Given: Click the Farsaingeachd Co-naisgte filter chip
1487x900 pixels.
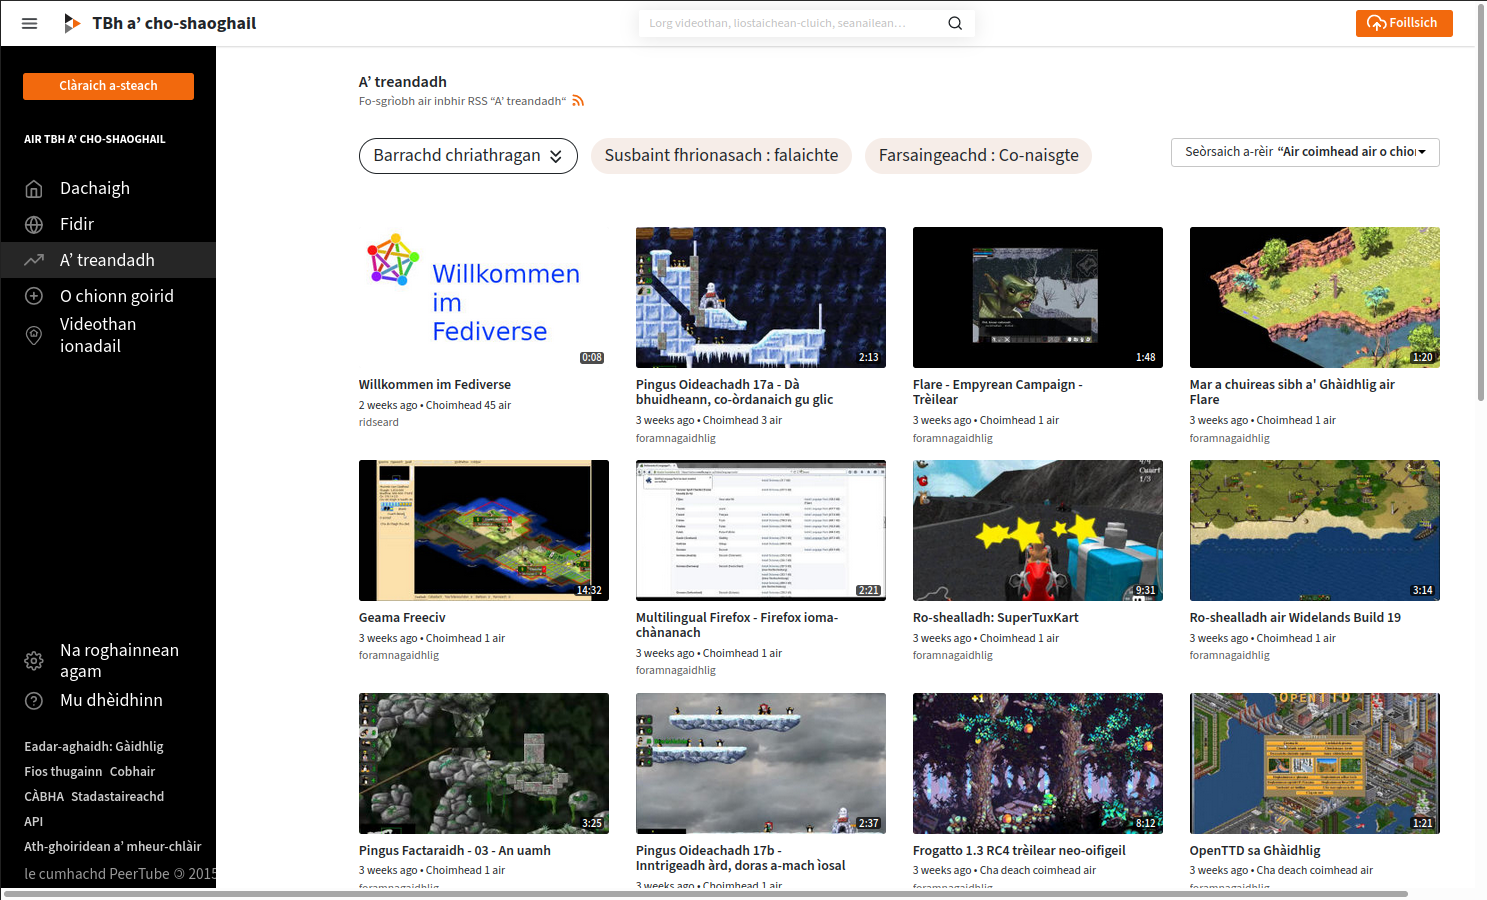Looking at the screenshot, I should tap(978, 156).
